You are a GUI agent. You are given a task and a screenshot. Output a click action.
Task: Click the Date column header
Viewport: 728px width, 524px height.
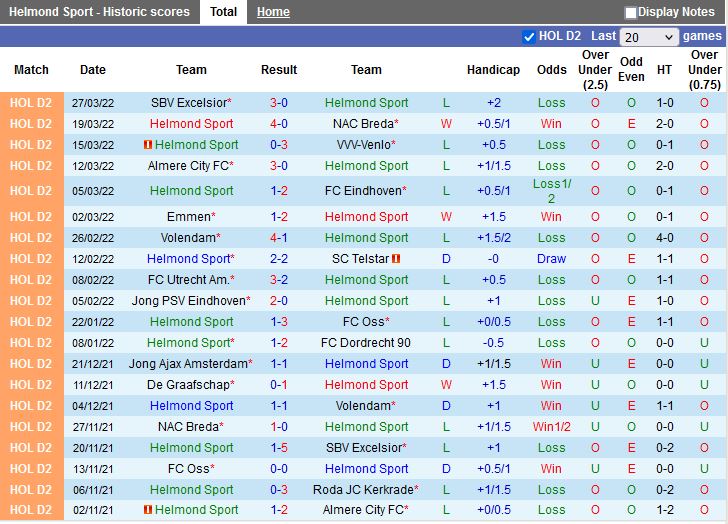click(93, 70)
